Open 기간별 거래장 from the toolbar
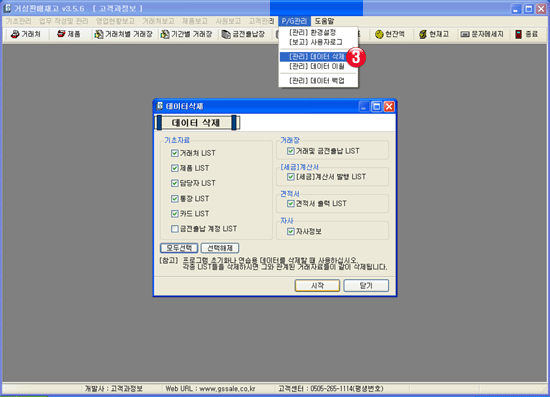Screen dimensions: 550x397 [x=187, y=34]
